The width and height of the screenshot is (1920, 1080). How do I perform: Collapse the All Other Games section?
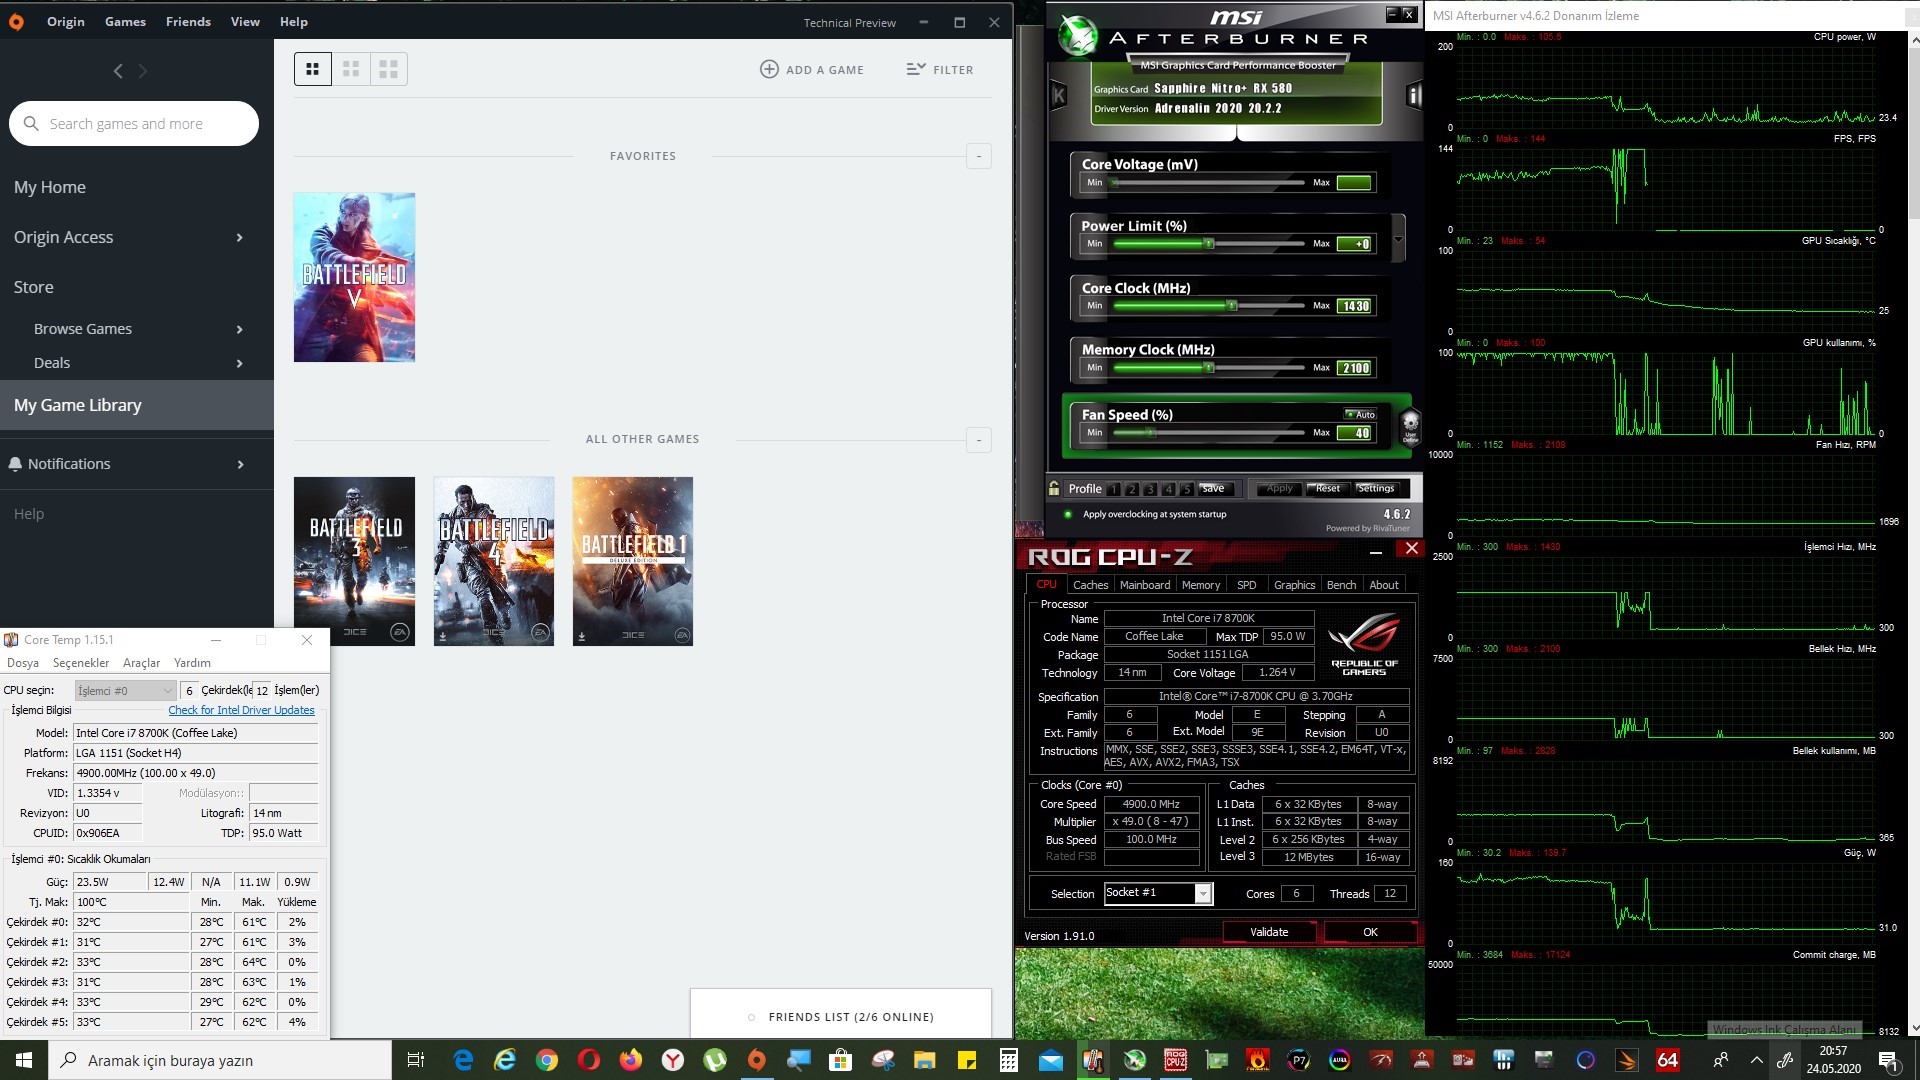point(979,440)
